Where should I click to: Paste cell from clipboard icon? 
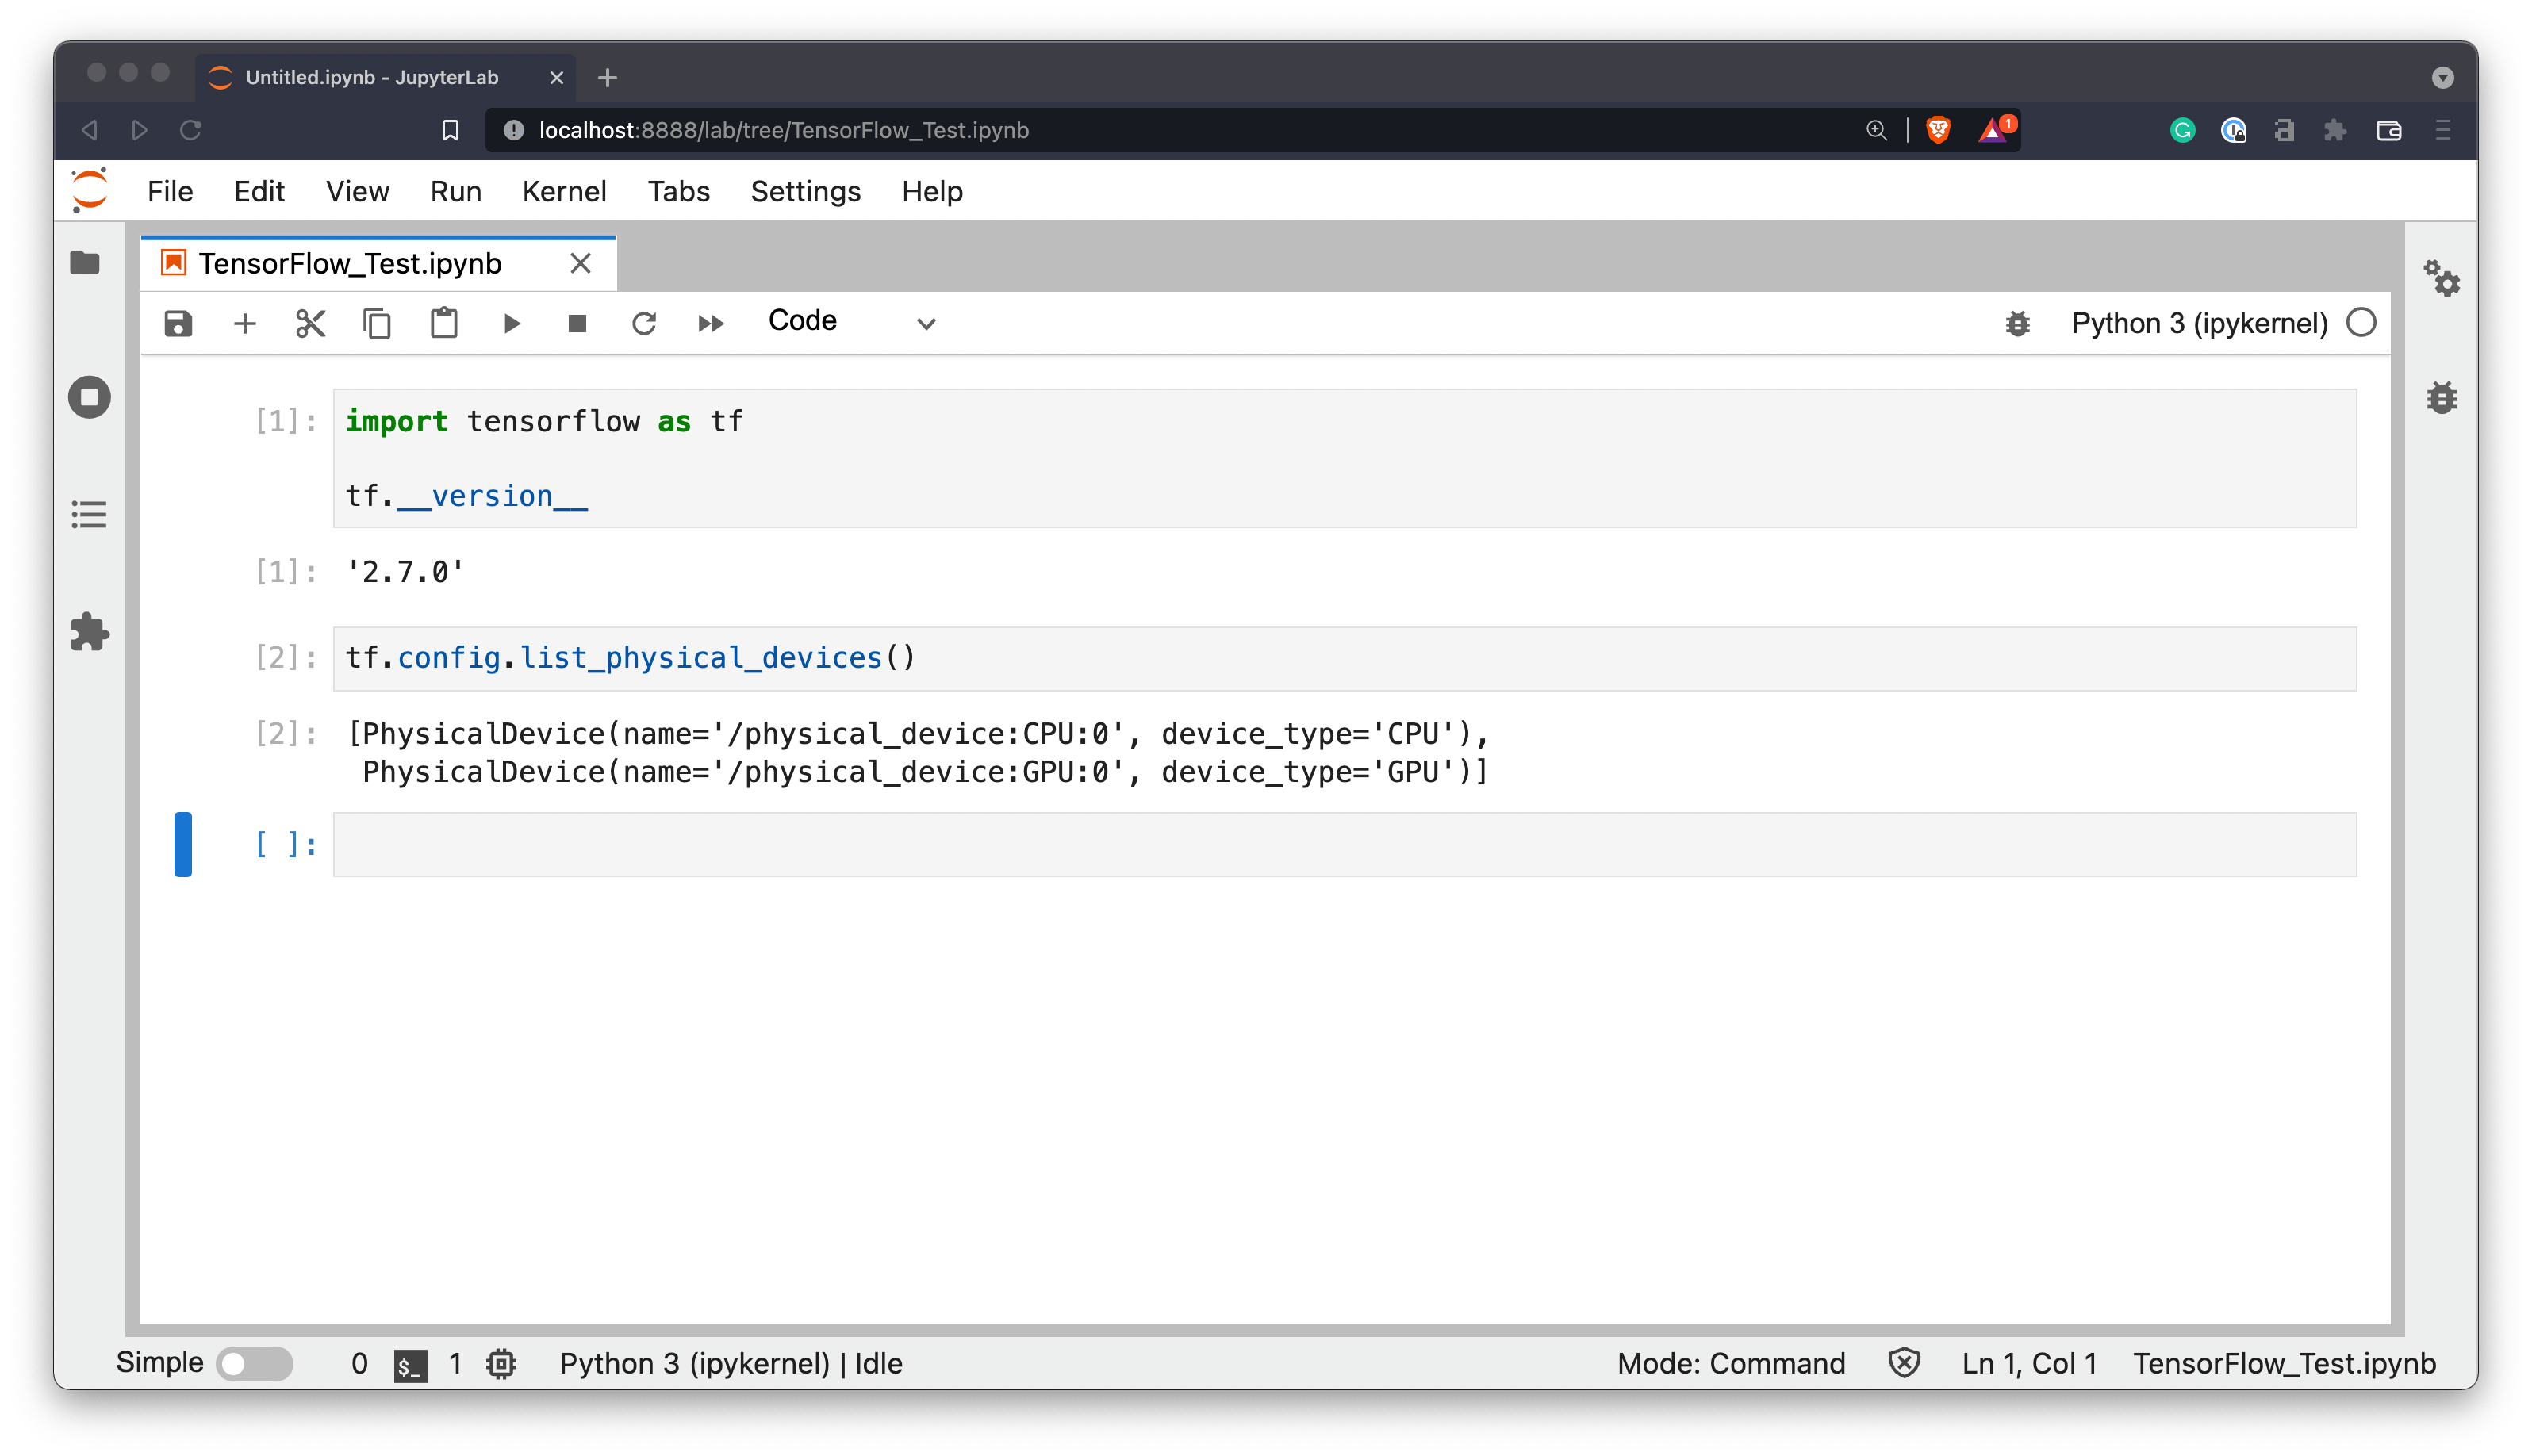[444, 323]
